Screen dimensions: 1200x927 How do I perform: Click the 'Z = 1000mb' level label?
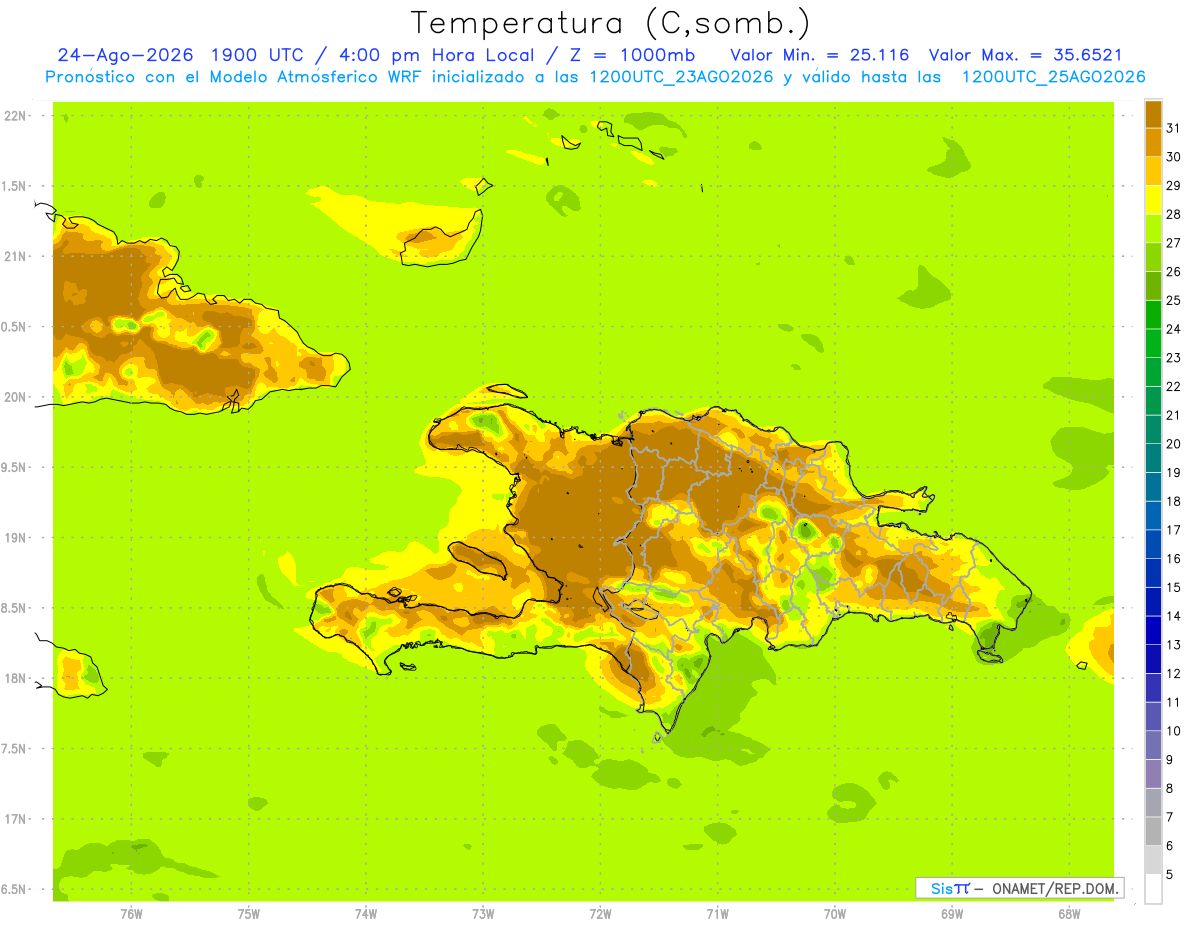coord(633,55)
